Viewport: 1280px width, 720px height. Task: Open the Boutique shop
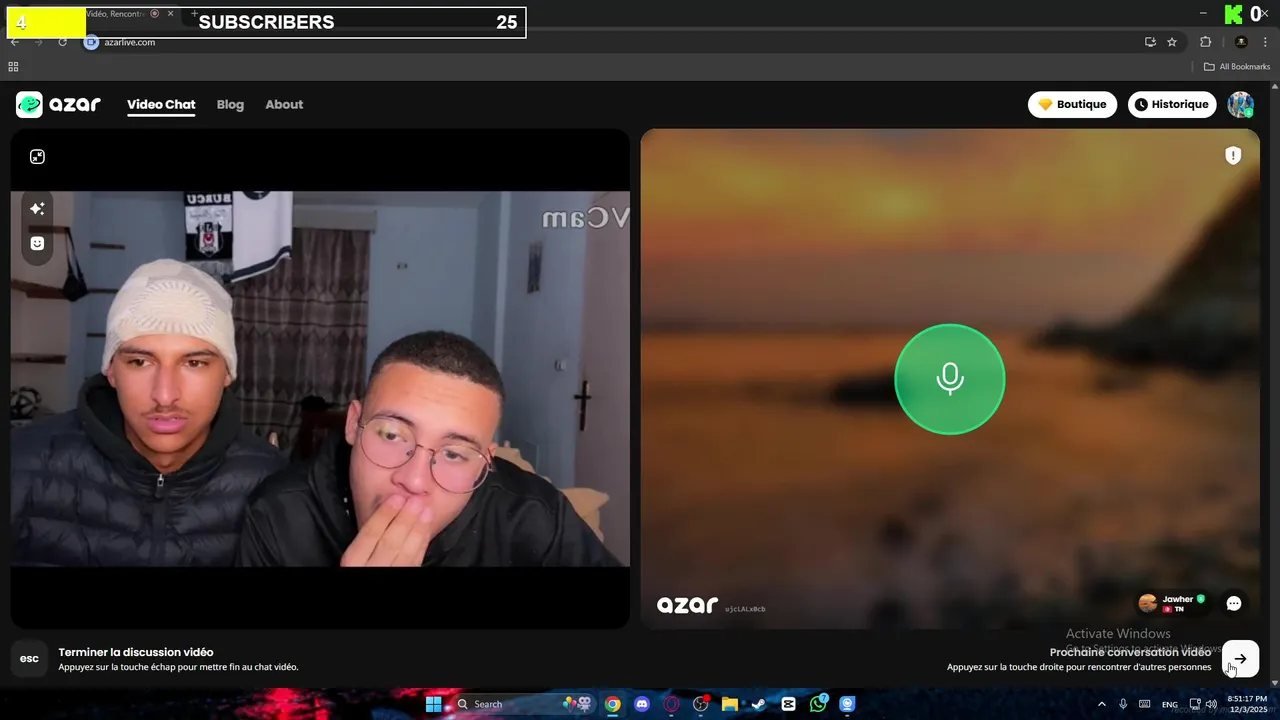click(x=1072, y=104)
